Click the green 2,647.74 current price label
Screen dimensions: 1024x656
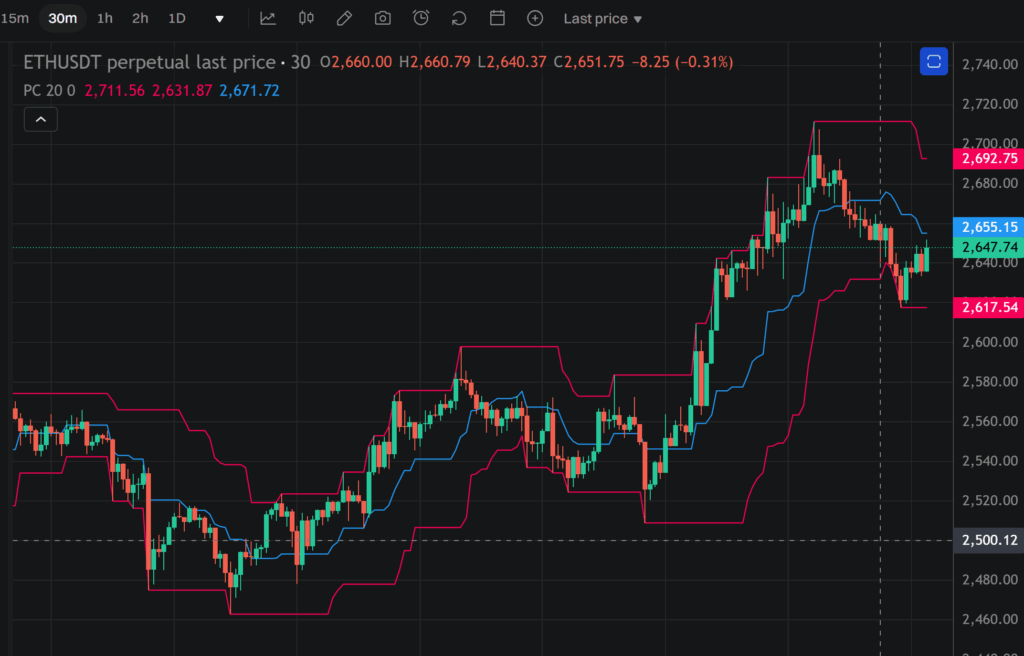coord(988,247)
